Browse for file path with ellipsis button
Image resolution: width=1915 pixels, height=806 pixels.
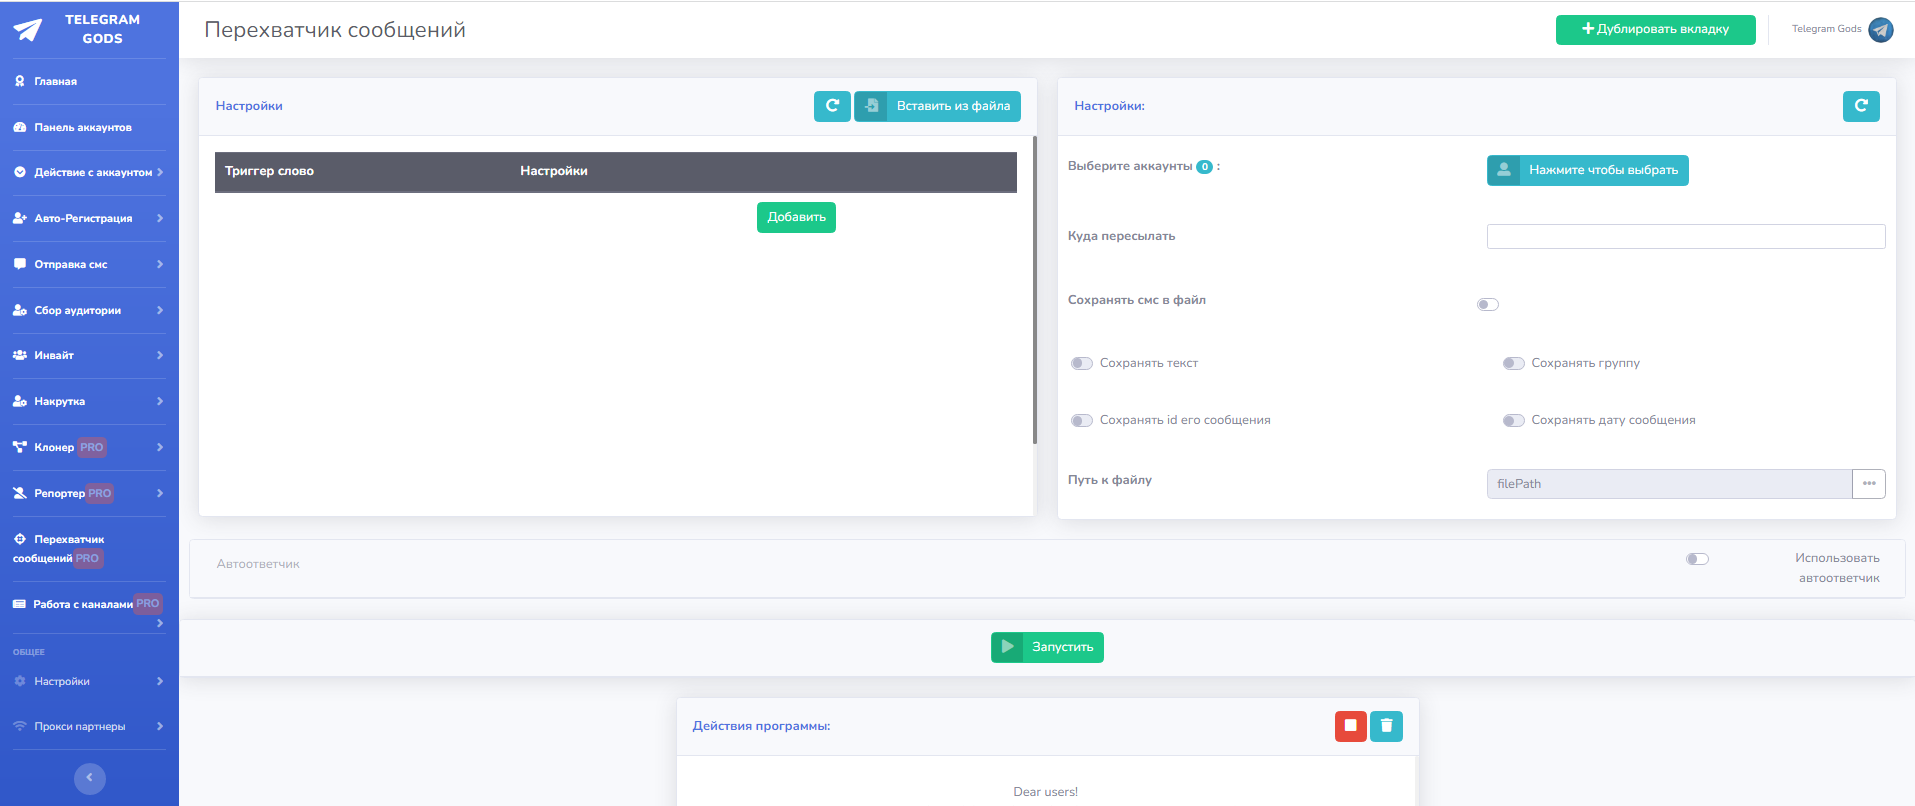1869,484
